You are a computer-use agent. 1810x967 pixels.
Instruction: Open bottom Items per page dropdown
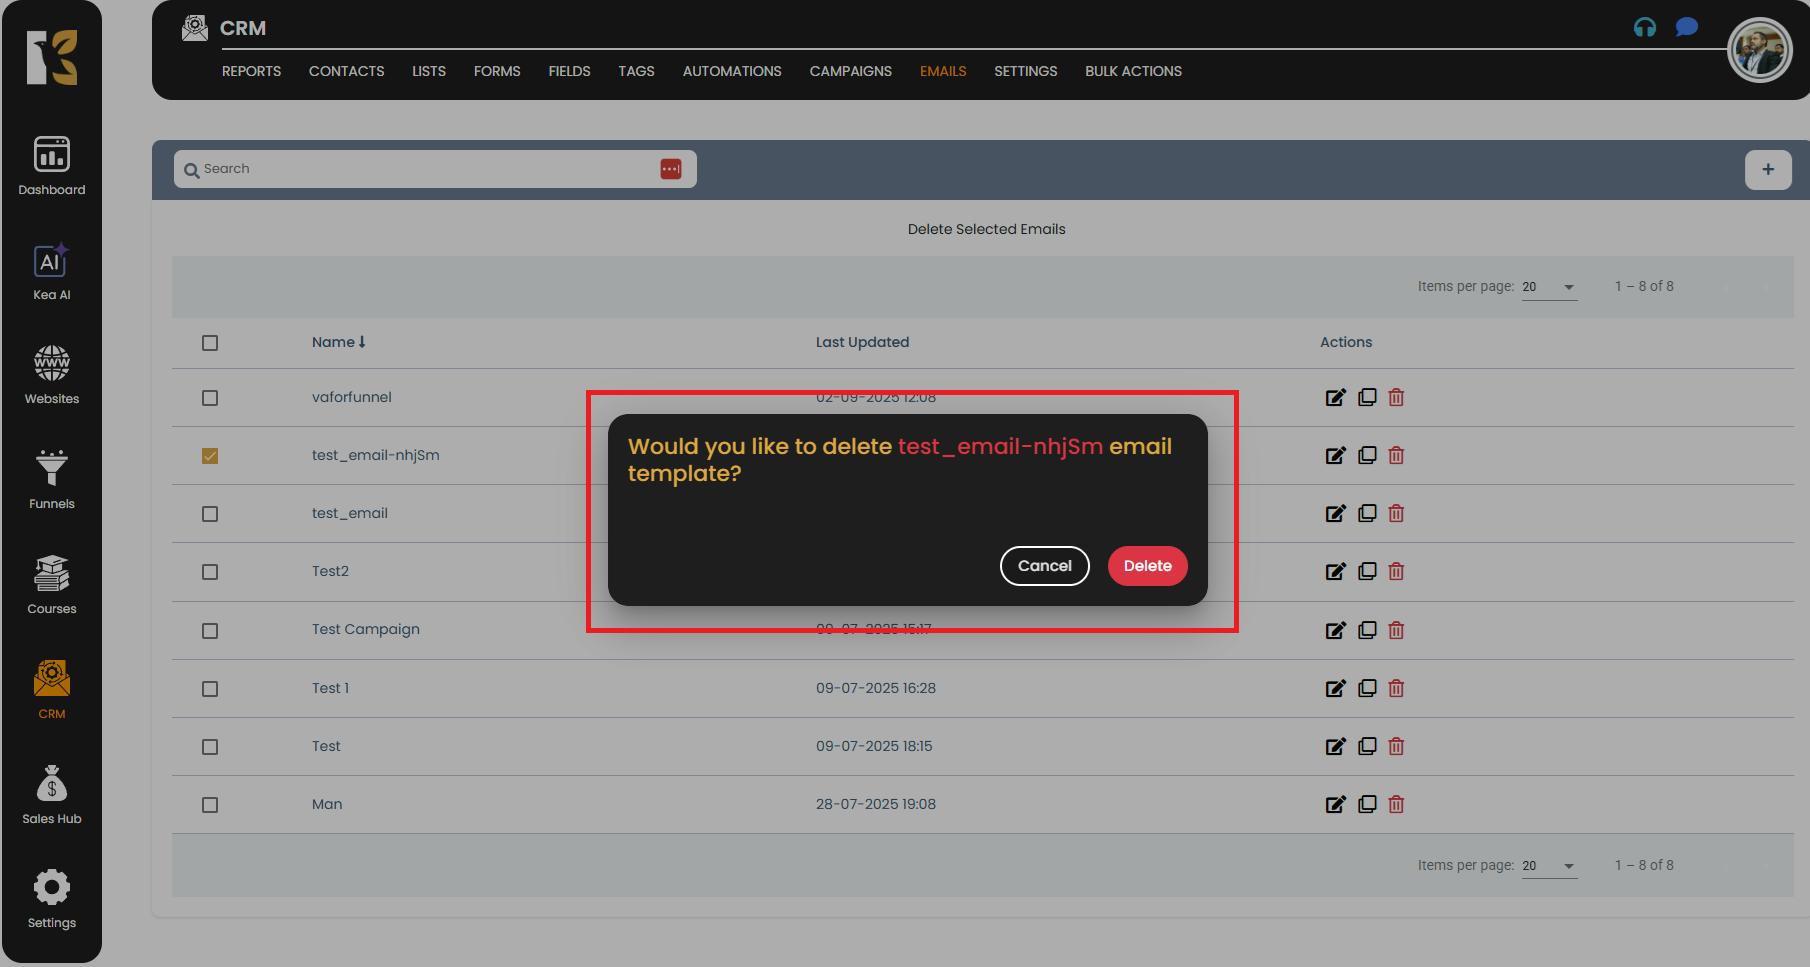(1548, 866)
